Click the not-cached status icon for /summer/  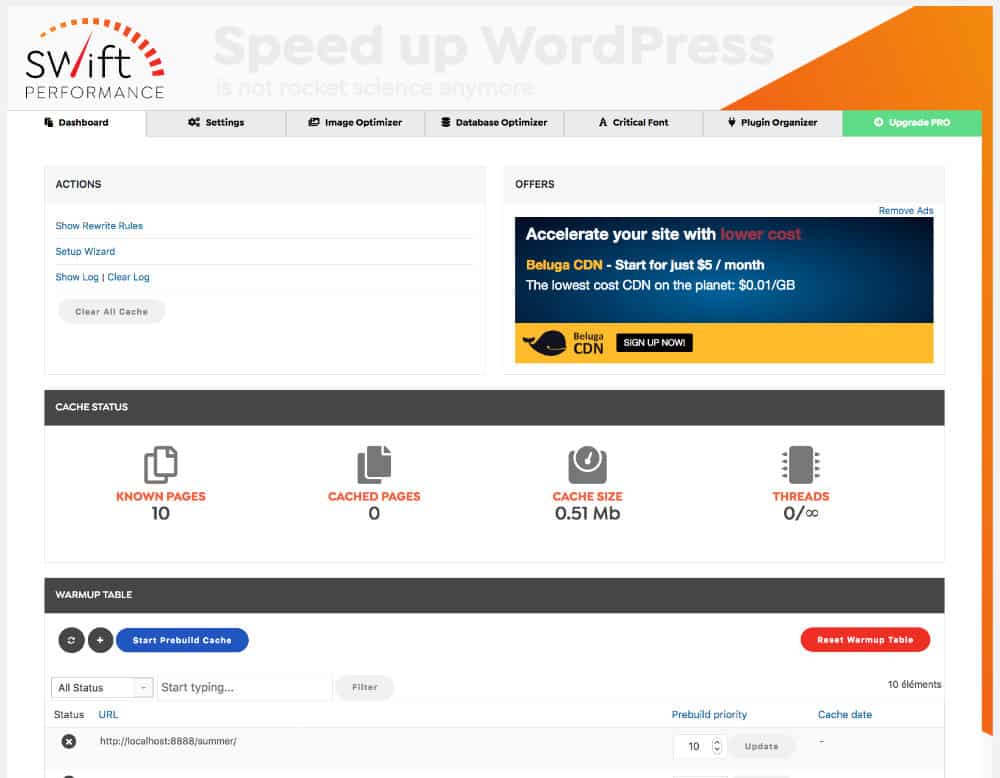tap(69, 741)
